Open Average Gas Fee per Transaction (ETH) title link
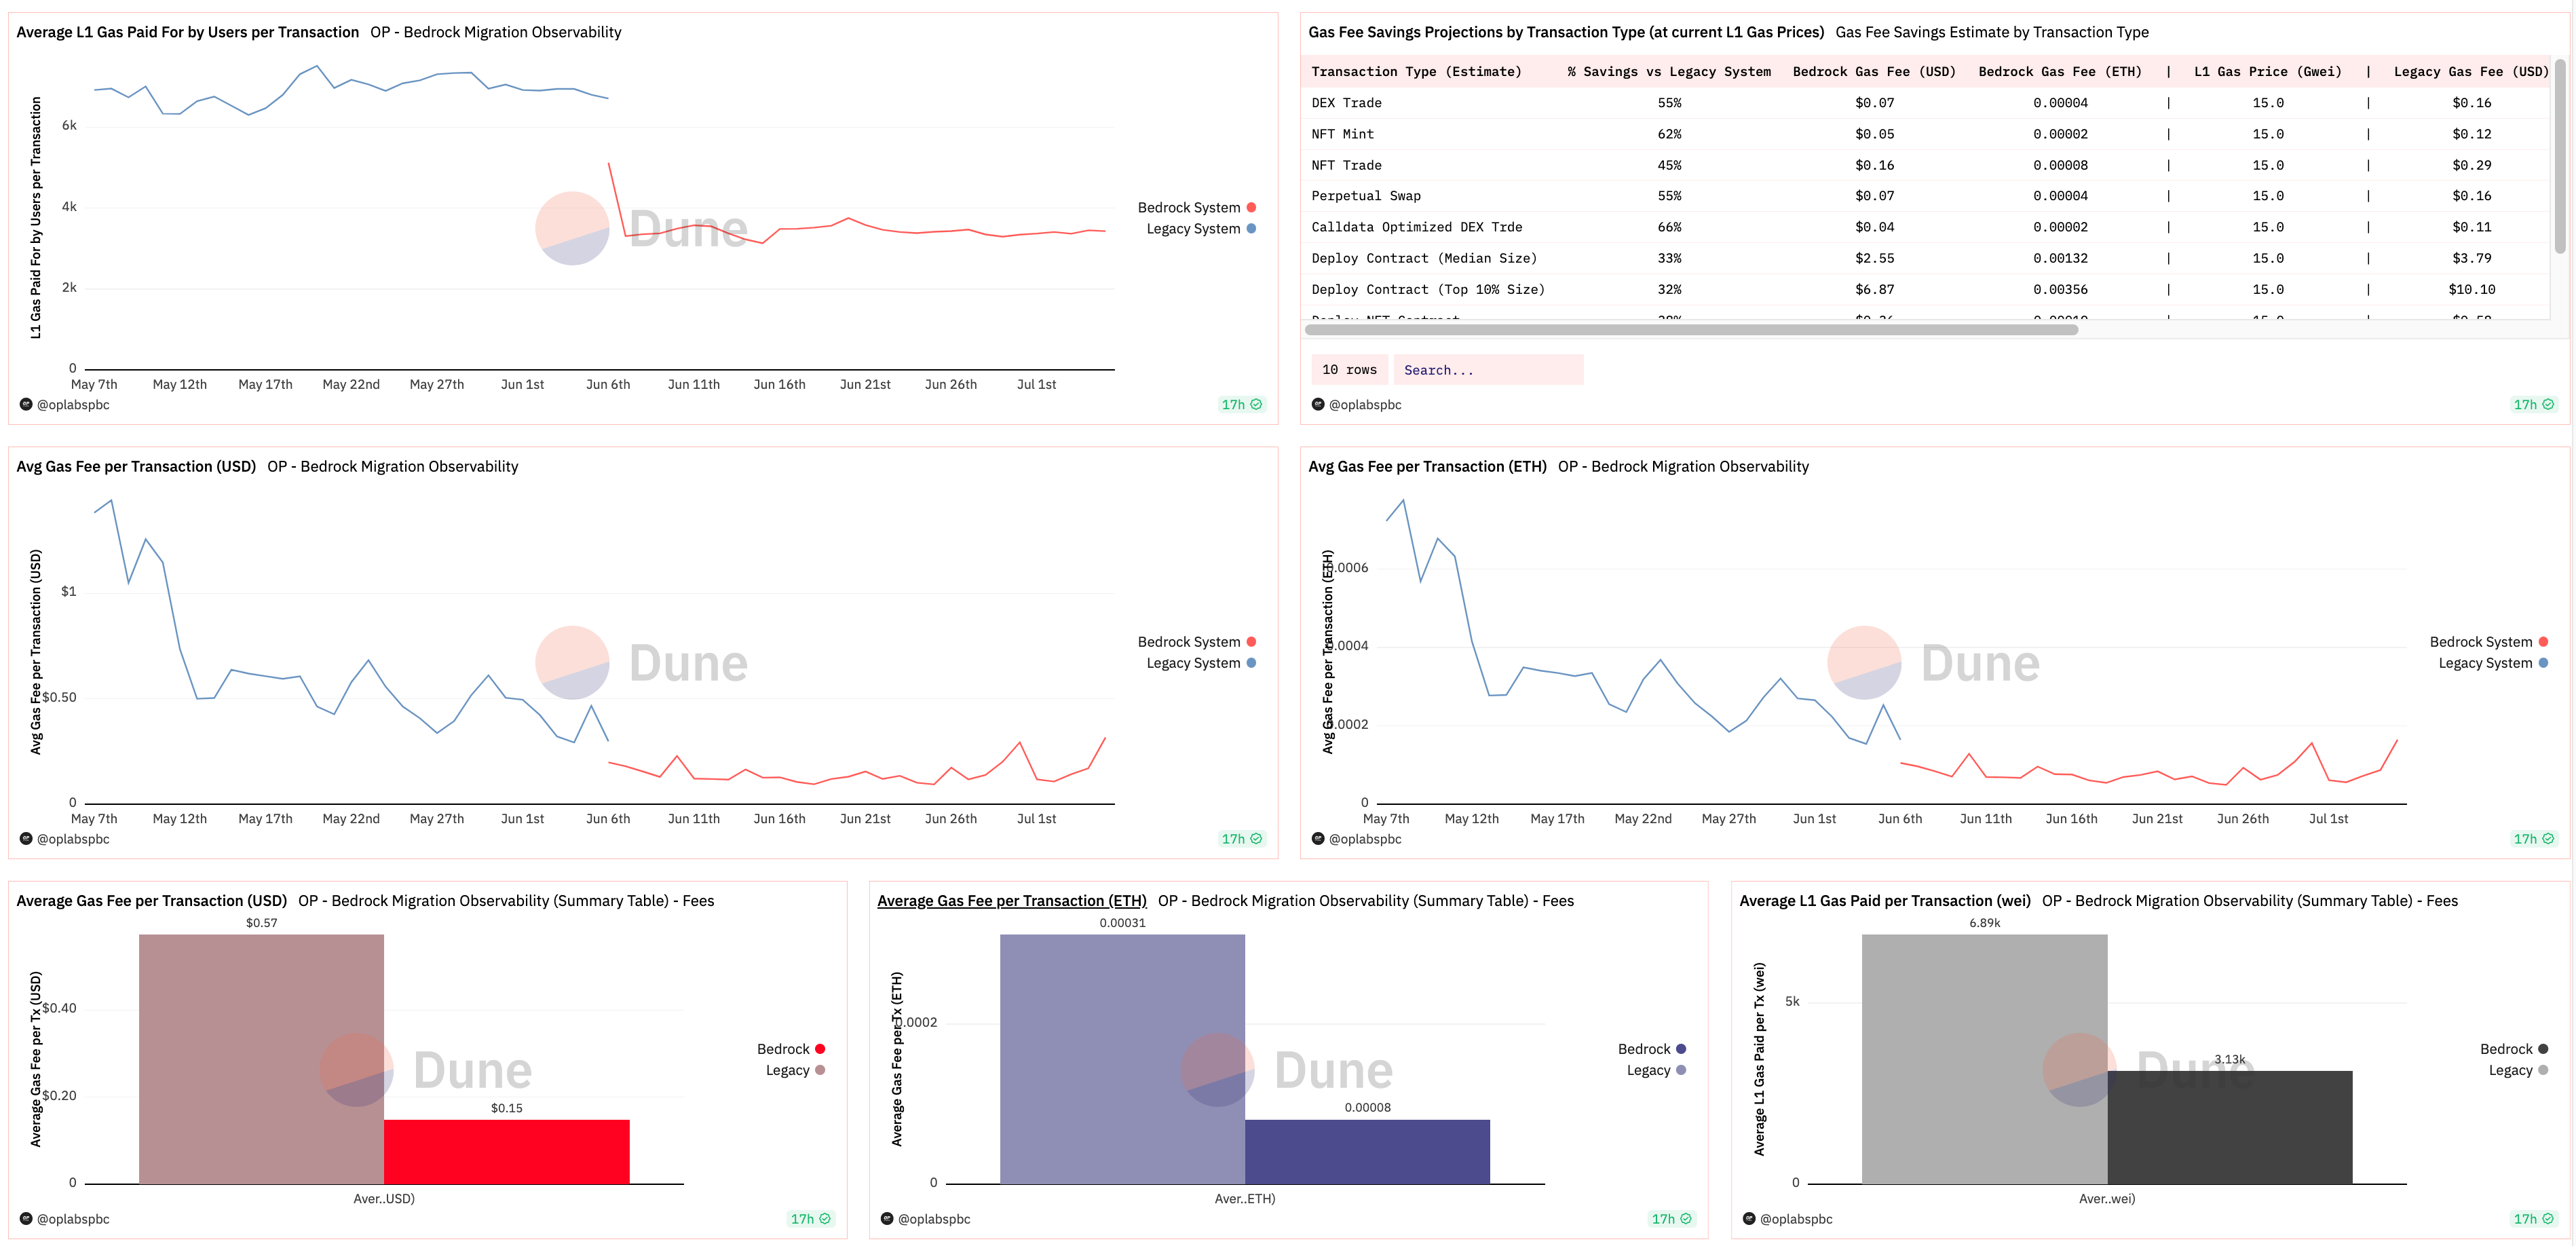 coord(1011,900)
